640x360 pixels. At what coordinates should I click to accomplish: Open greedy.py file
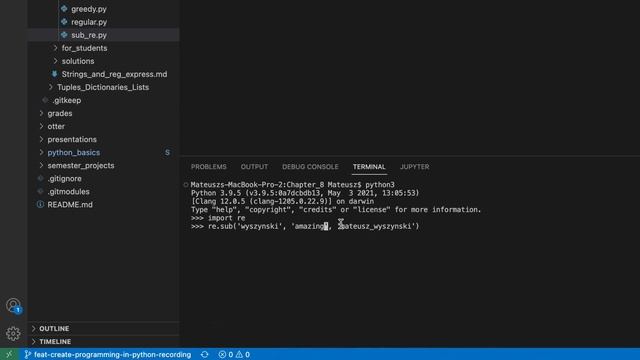pos(89,9)
